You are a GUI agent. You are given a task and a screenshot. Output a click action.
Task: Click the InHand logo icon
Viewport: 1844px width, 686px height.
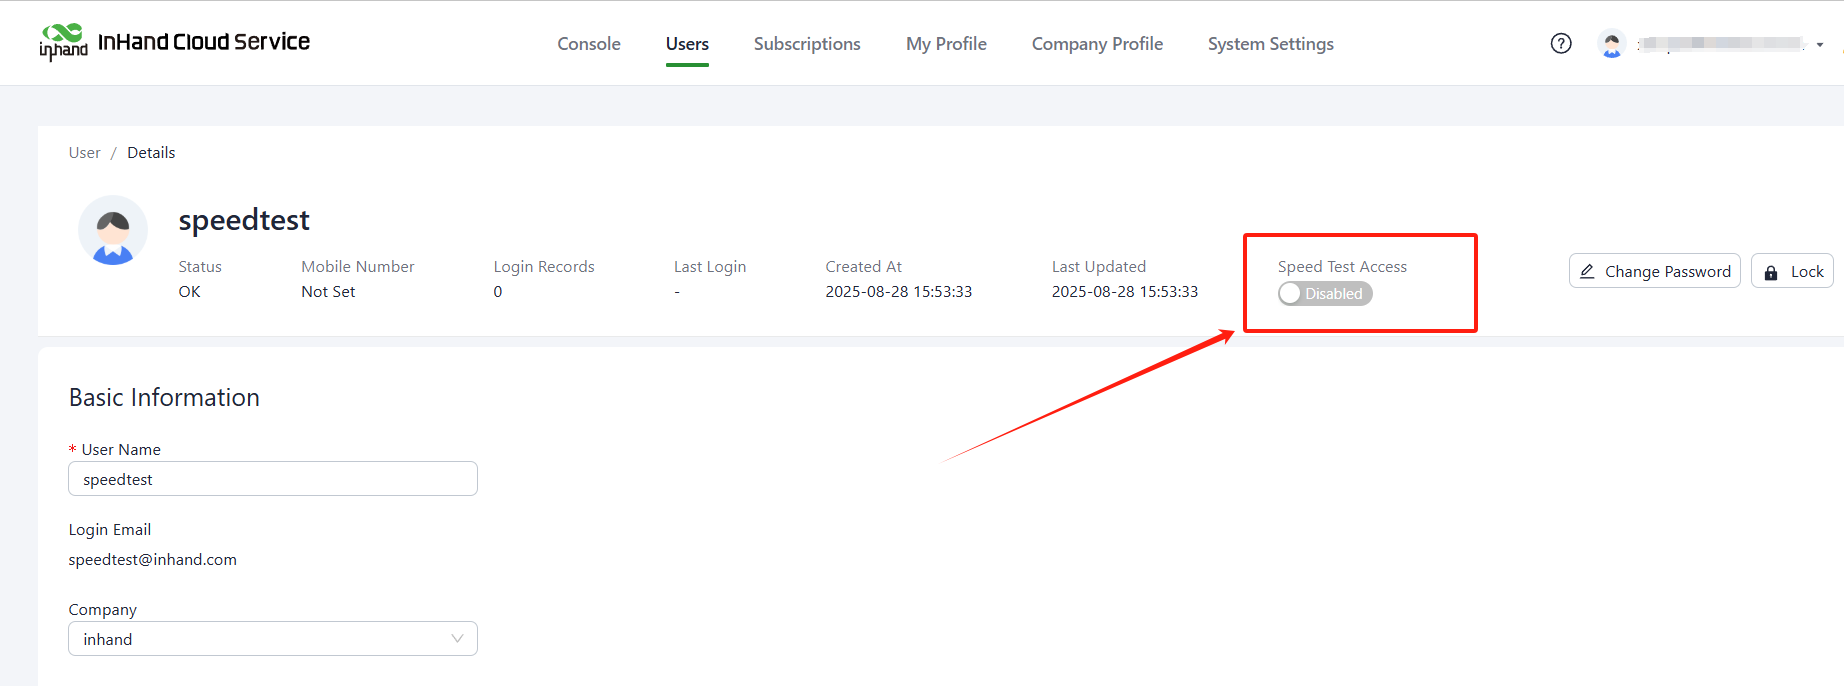click(63, 42)
